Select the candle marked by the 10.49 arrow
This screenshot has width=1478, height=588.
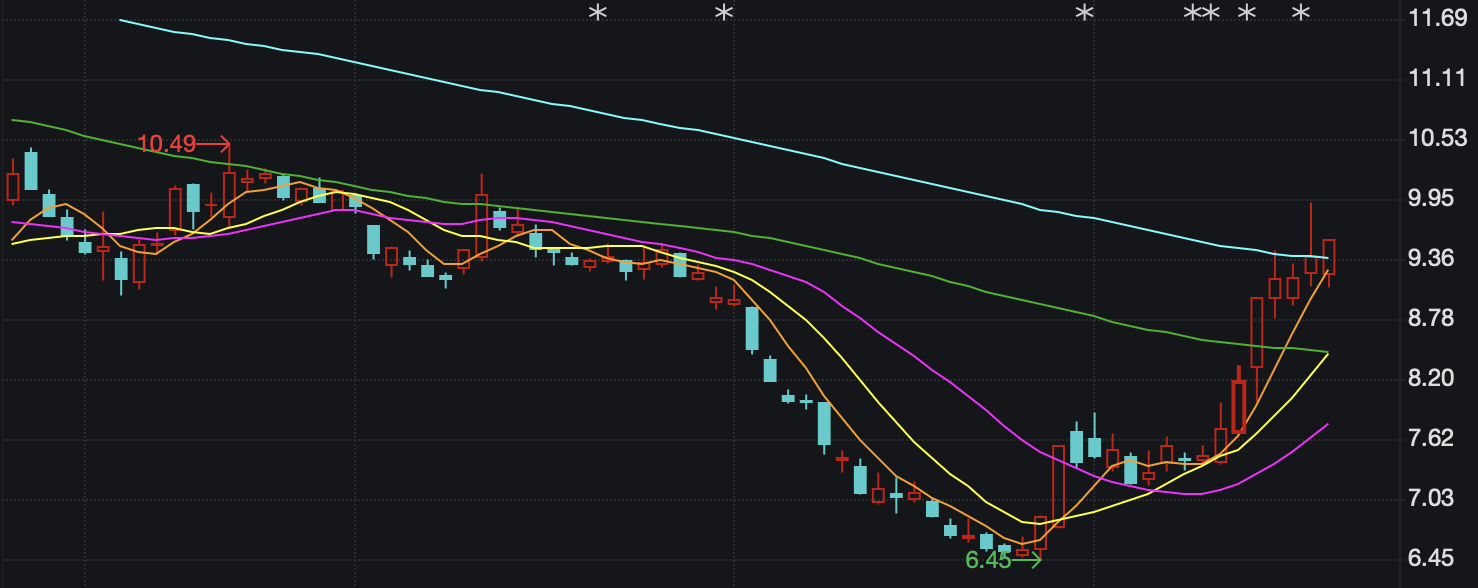pyautogui.click(x=229, y=194)
